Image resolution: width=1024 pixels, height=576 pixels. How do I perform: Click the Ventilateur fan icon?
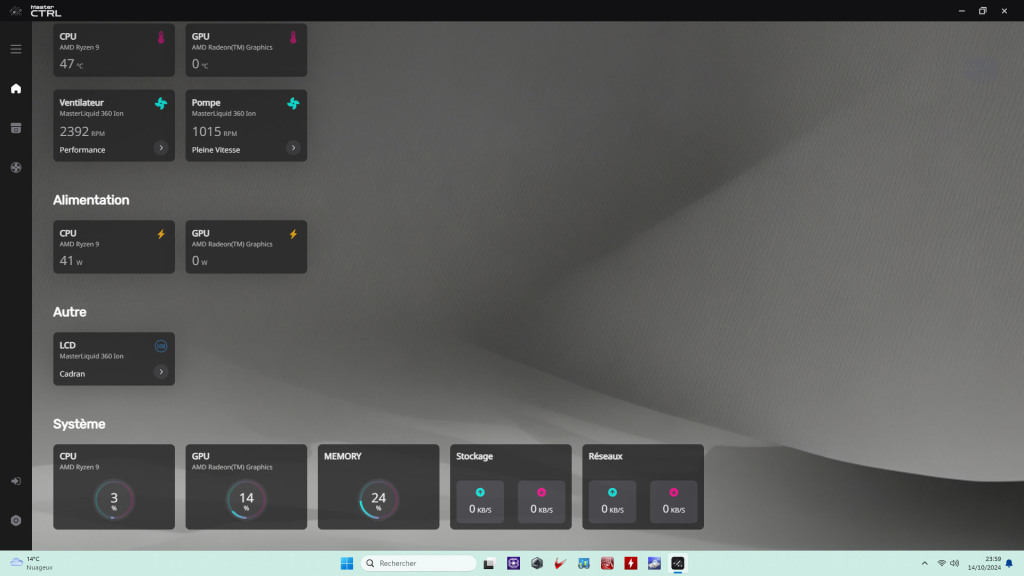pyautogui.click(x=161, y=103)
